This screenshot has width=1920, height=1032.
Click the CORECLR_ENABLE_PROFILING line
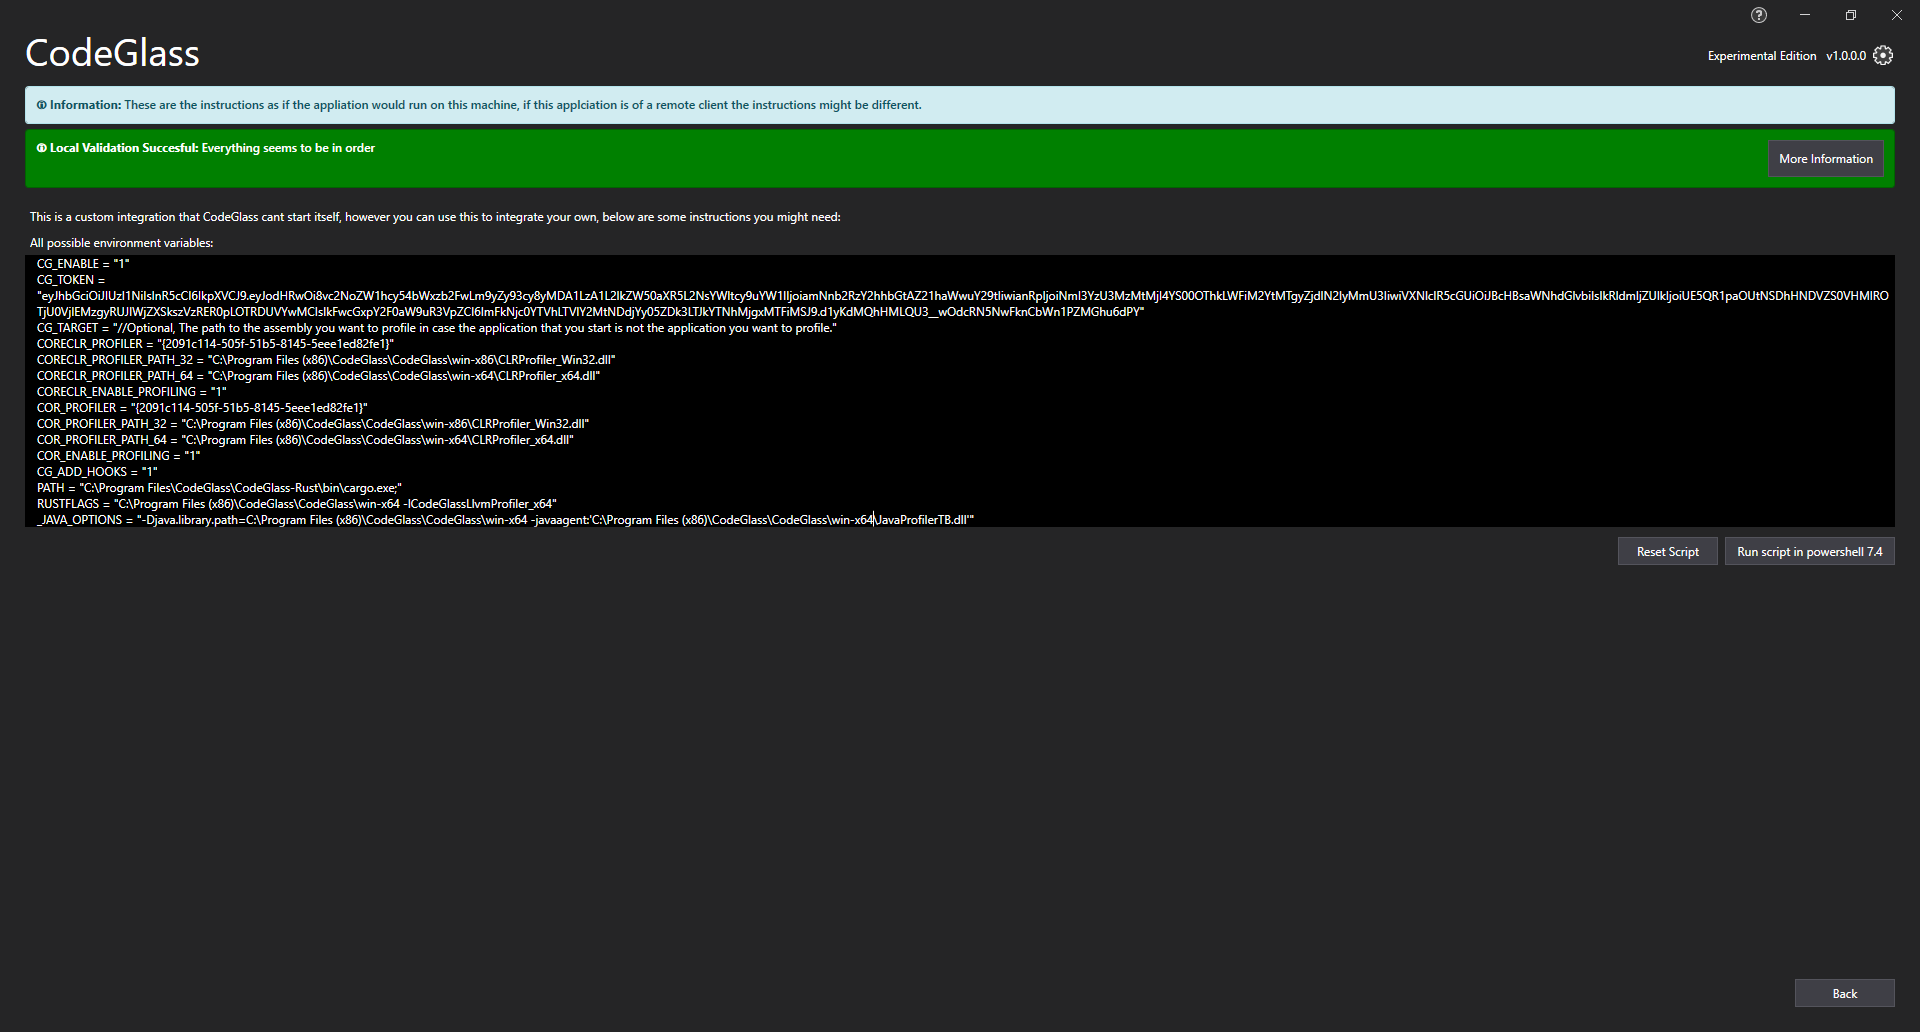132,392
